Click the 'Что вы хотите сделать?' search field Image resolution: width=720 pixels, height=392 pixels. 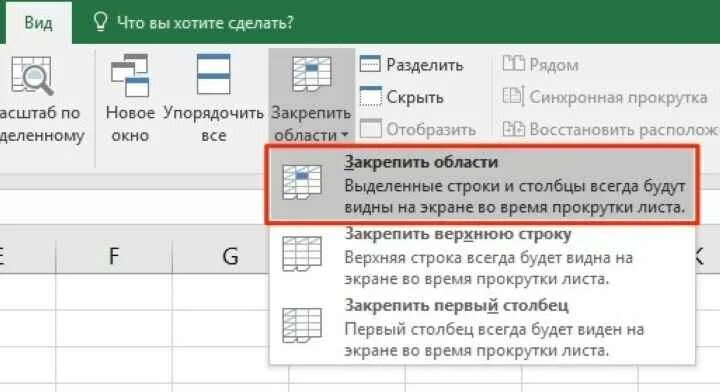[x=205, y=22]
